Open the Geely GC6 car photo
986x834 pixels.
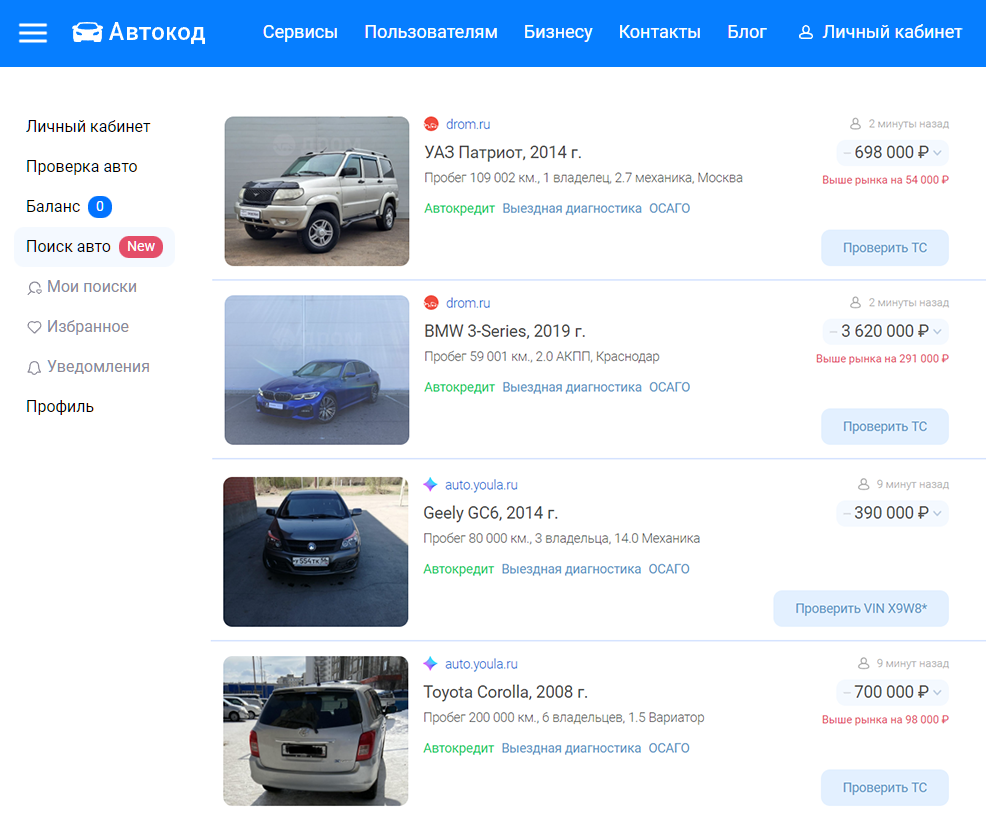click(316, 552)
